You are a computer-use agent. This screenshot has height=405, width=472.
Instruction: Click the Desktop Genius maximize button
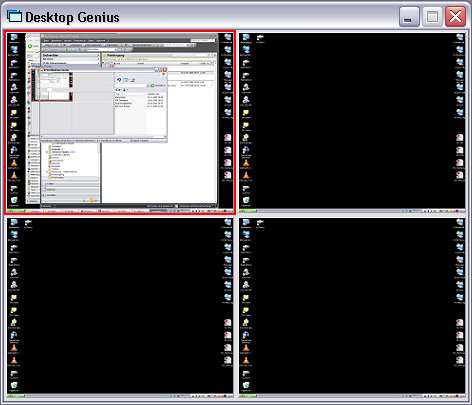tap(432, 17)
